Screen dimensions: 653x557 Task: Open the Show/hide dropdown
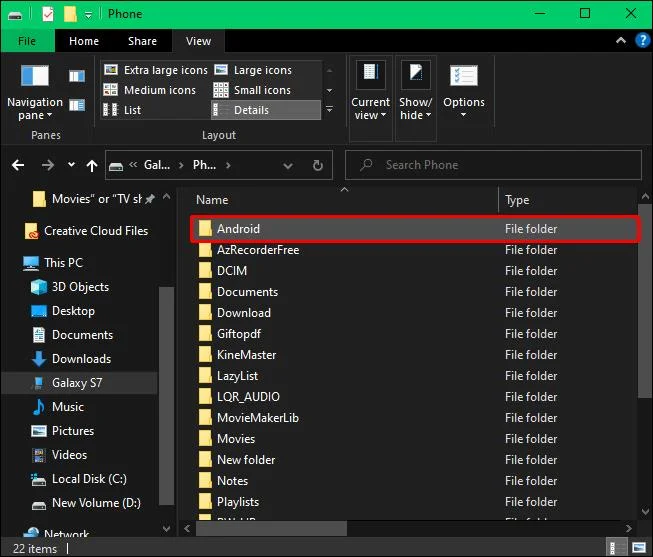(416, 92)
